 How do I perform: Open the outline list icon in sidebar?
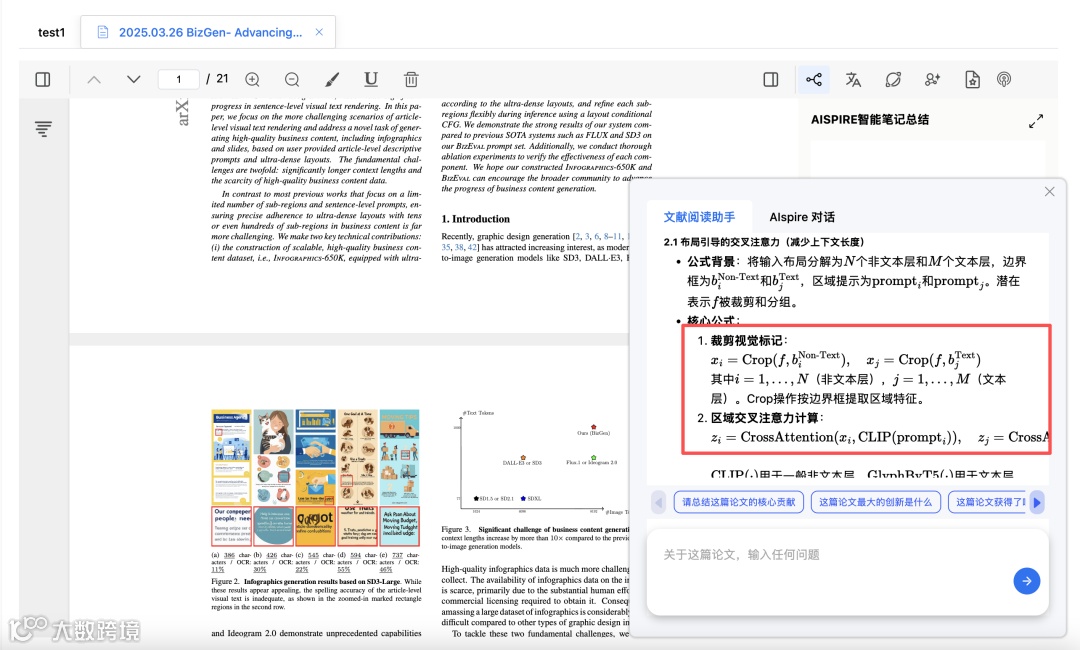[43, 129]
